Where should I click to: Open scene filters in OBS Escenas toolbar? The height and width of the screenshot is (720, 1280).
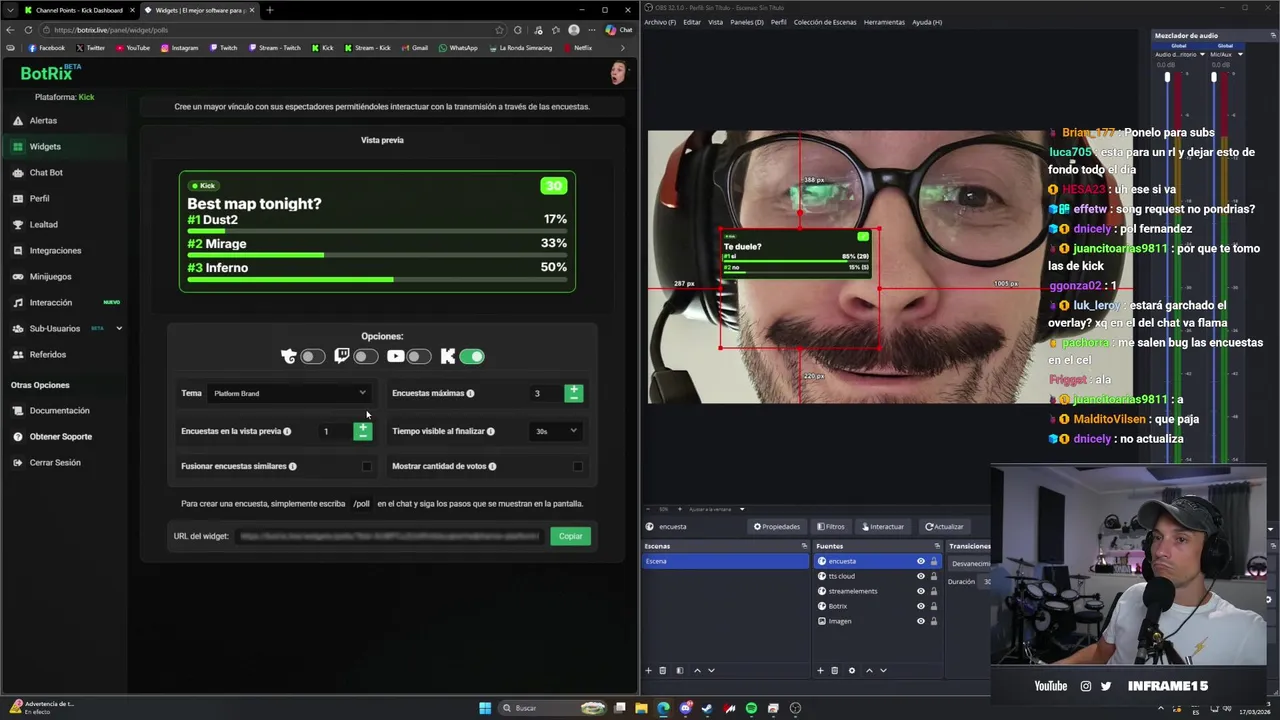[680, 670]
